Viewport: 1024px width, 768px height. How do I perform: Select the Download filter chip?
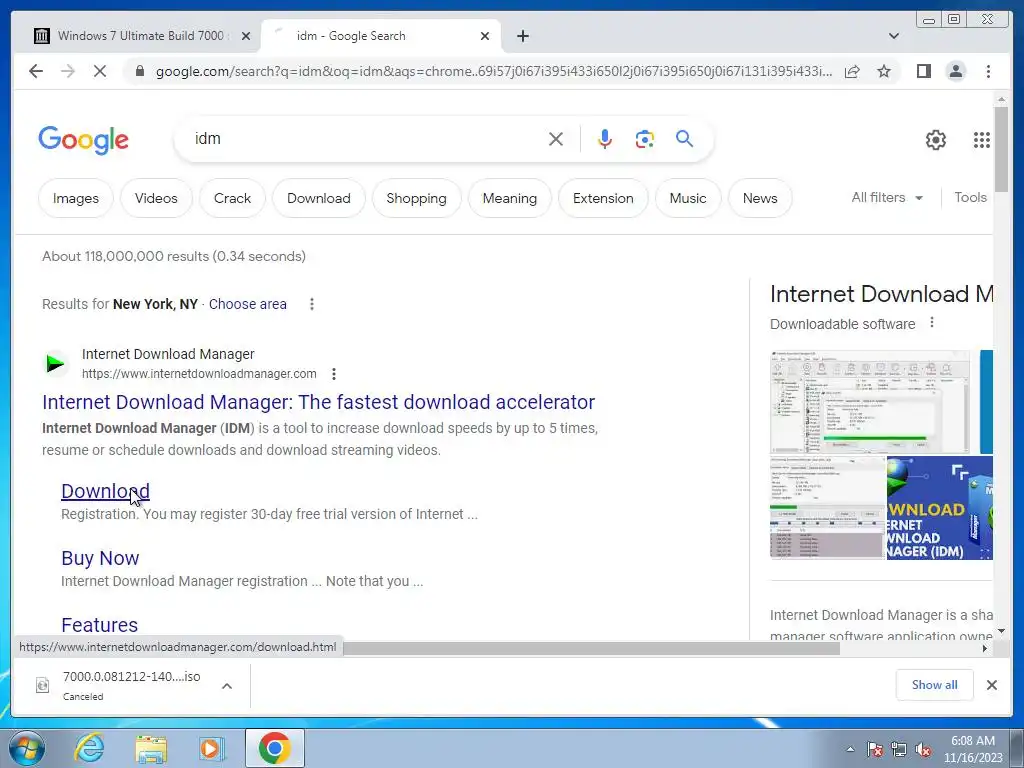point(319,199)
